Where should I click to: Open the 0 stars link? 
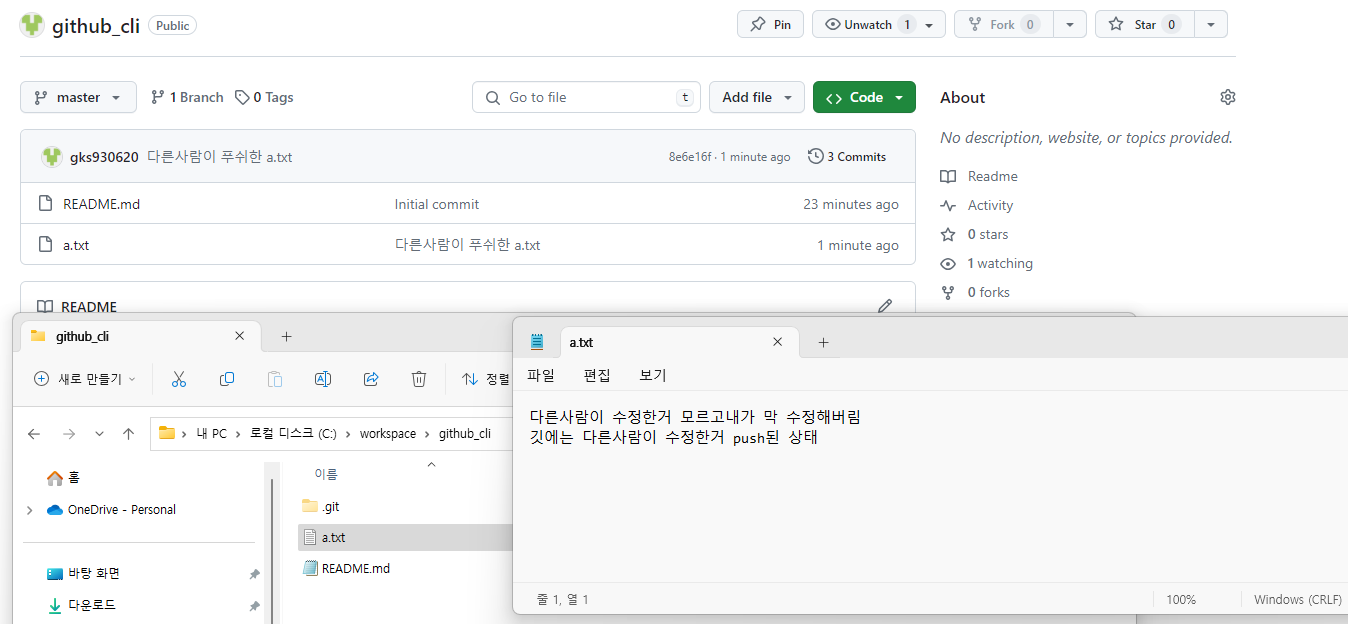pos(974,234)
